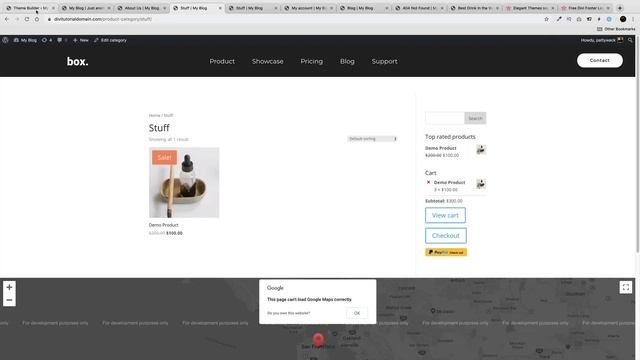The image size is (640, 360).
Task: Switch to the Theme Builder tab
Action: (x=30, y=8)
